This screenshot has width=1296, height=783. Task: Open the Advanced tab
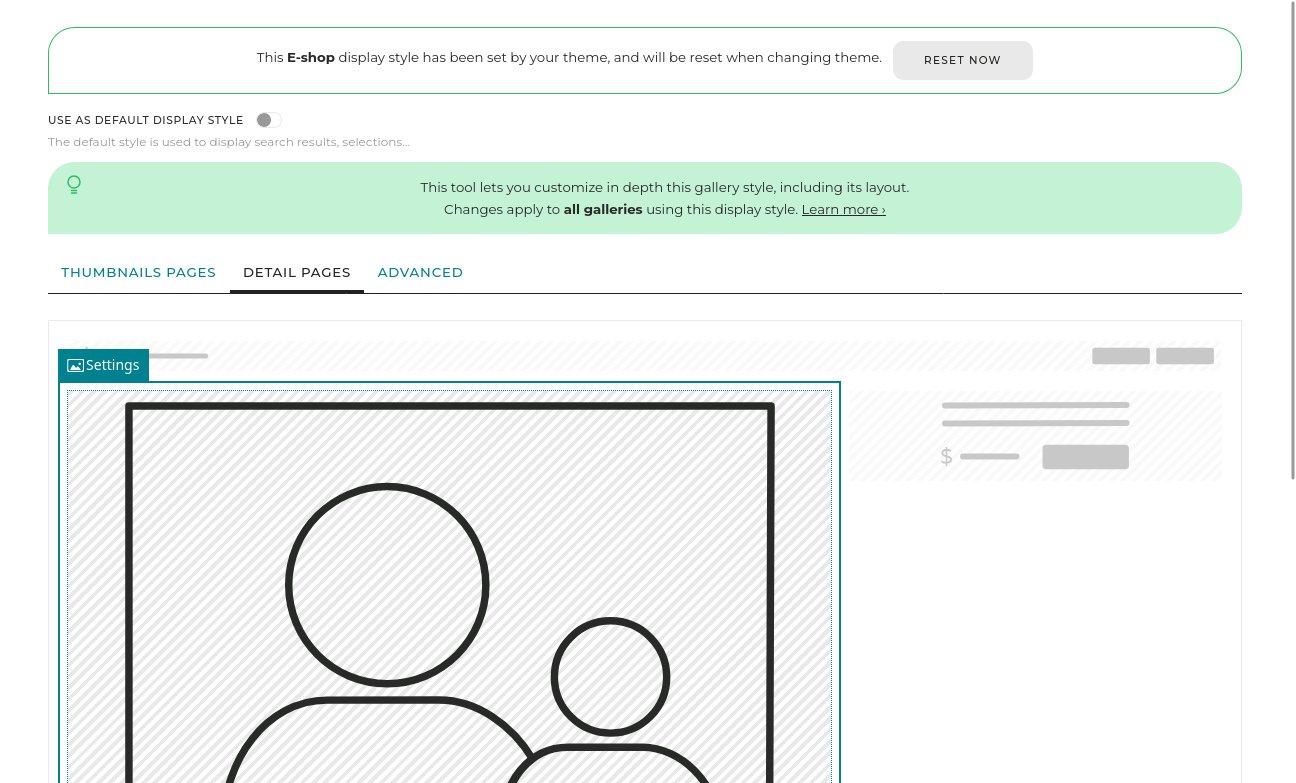click(420, 272)
